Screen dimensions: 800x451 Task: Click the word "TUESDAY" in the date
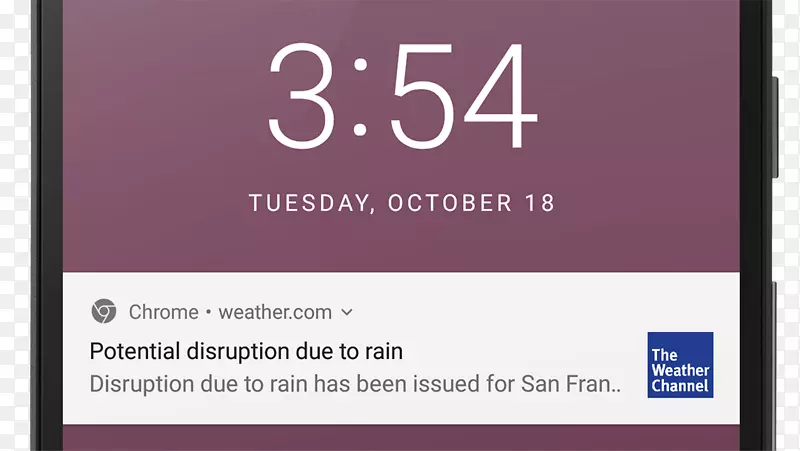coord(308,203)
